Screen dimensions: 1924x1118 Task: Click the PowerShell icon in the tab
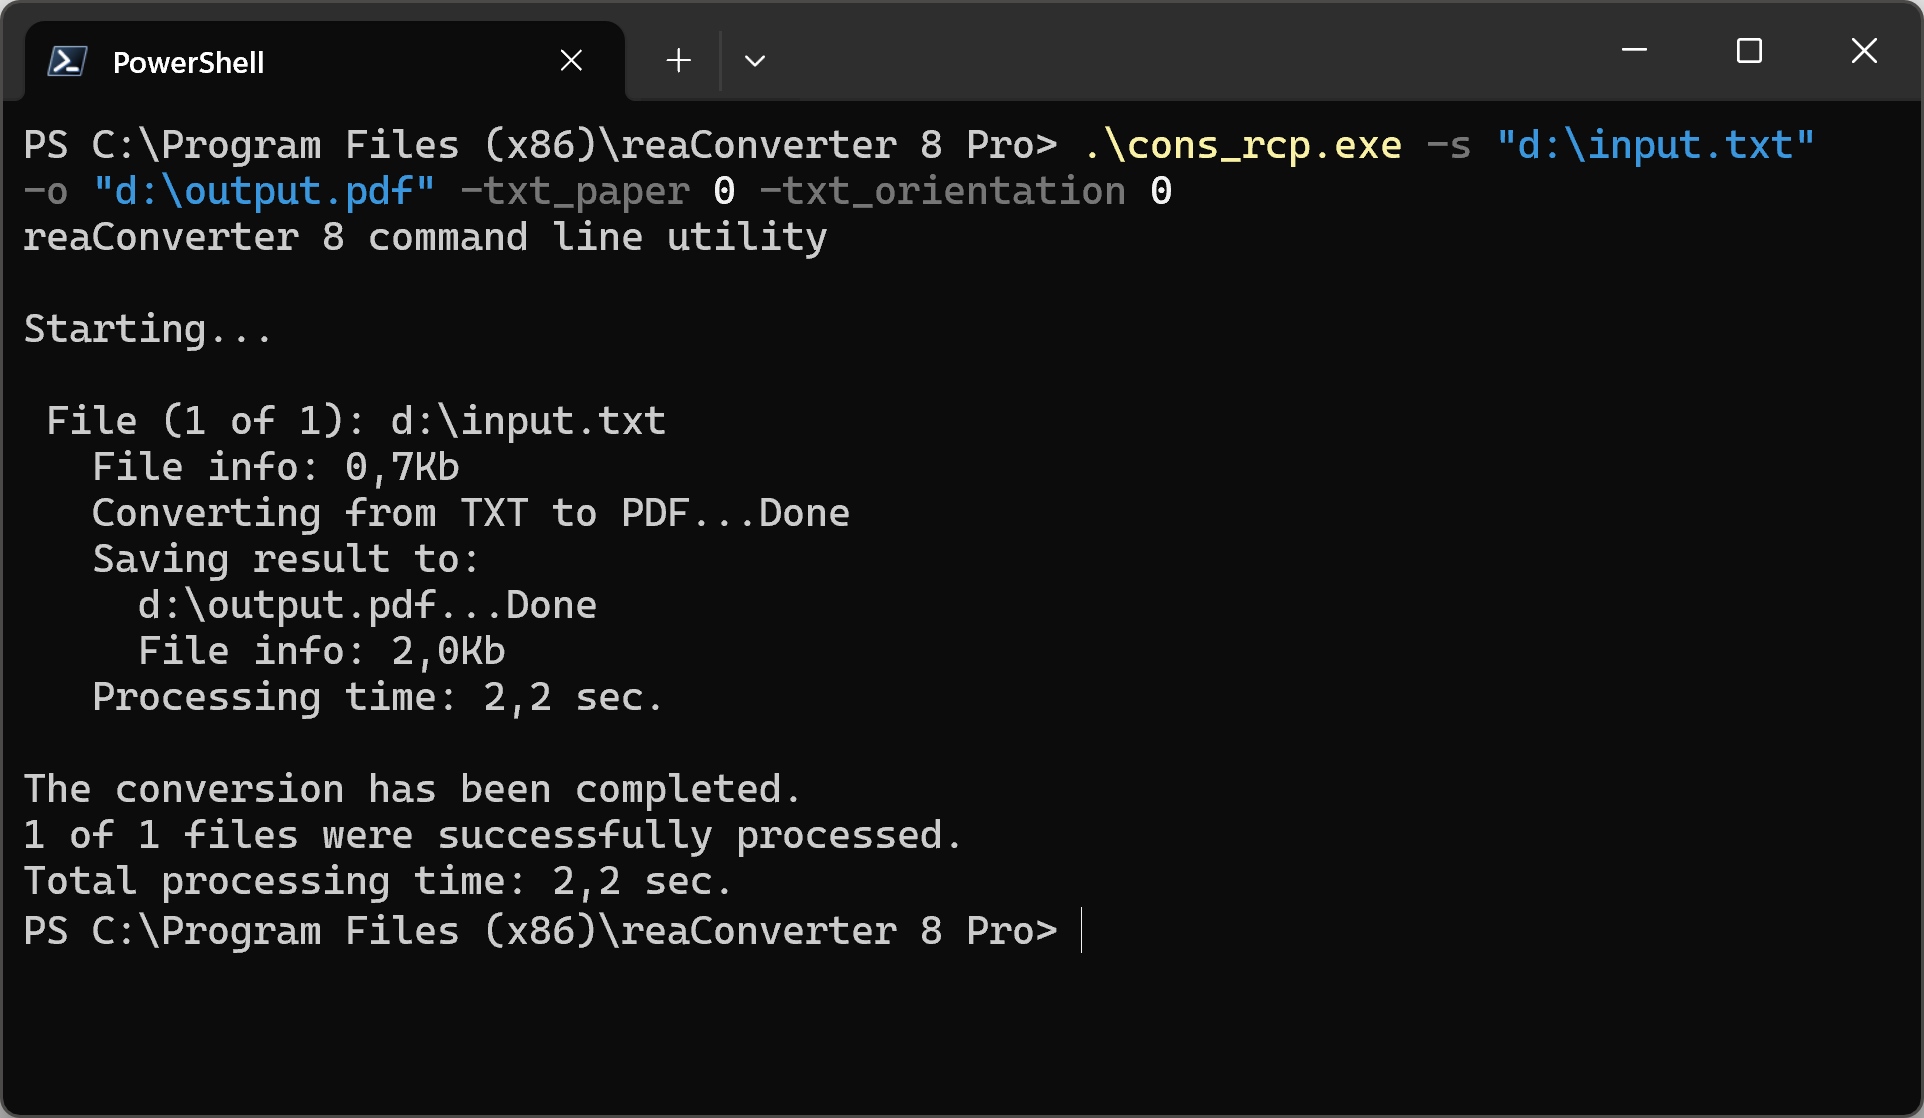point(67,62)
